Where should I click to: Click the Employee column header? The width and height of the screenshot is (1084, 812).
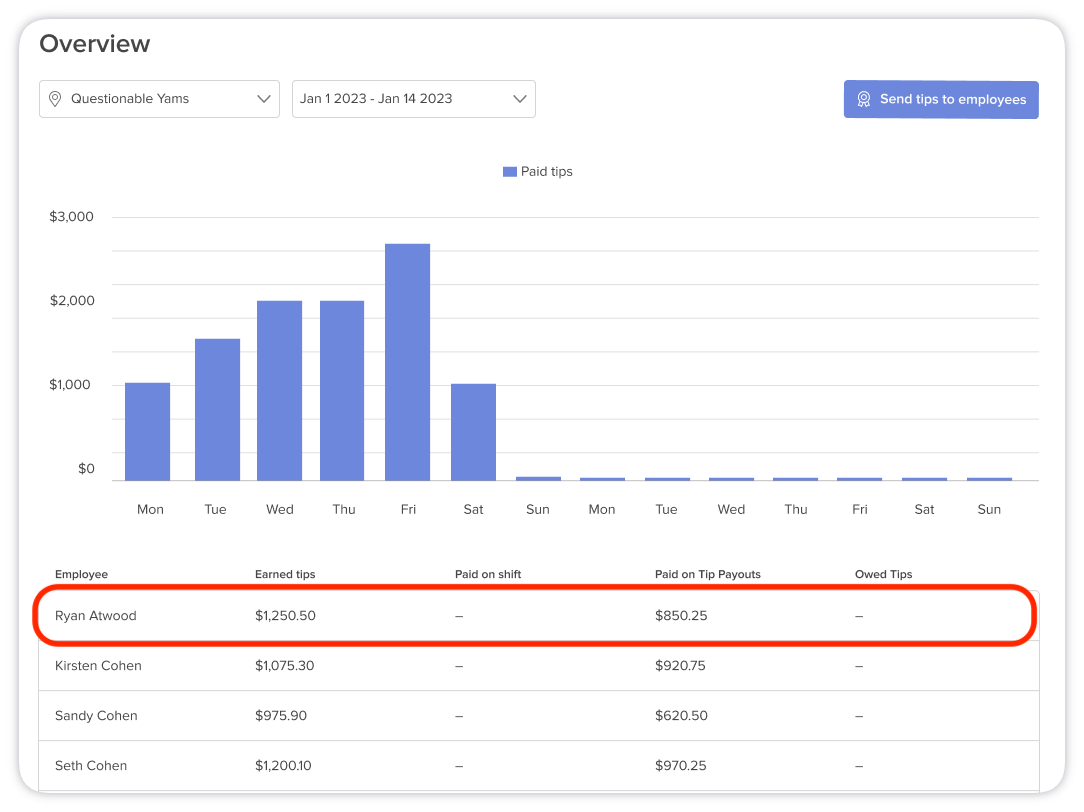click(x=81, y=574)
